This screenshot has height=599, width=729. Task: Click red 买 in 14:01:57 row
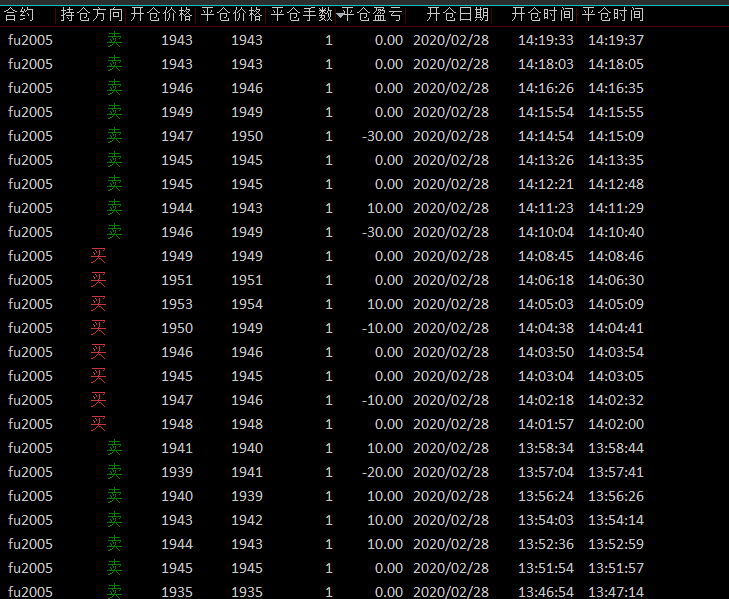[99, 424]
